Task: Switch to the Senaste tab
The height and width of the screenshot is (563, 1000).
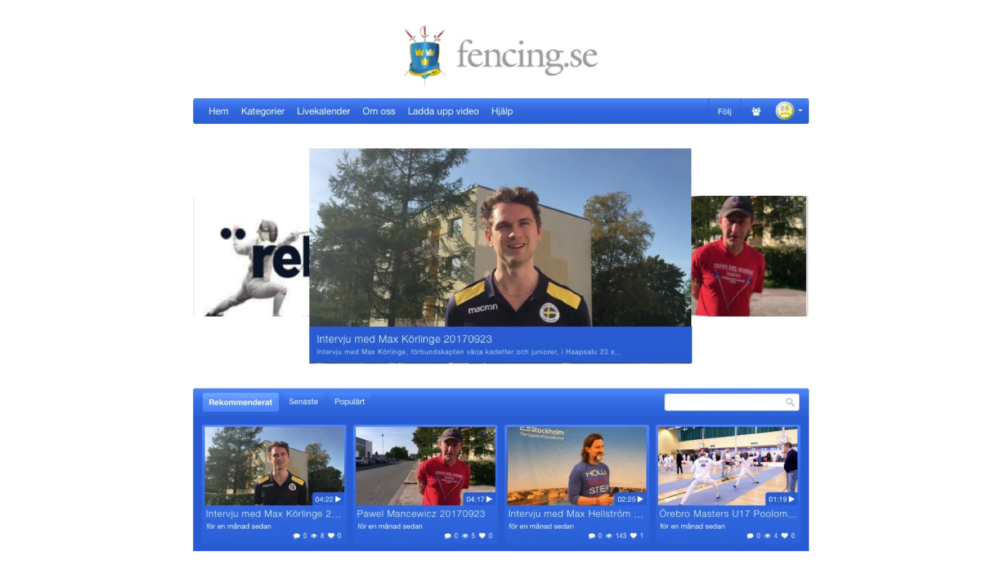Action: (303, 402)
